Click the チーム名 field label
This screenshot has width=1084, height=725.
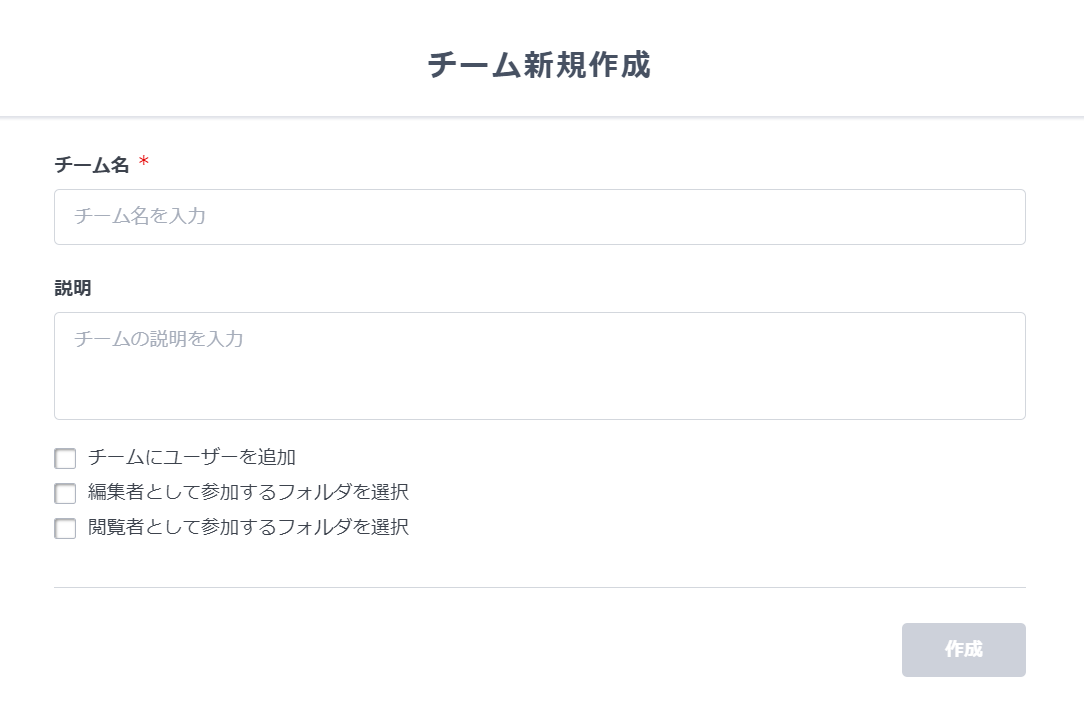tap(92, 166)
